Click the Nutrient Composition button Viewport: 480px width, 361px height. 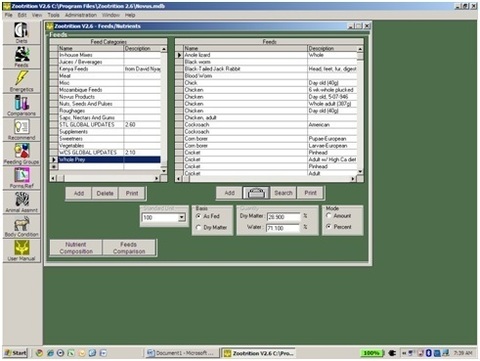tap(76, 248)
